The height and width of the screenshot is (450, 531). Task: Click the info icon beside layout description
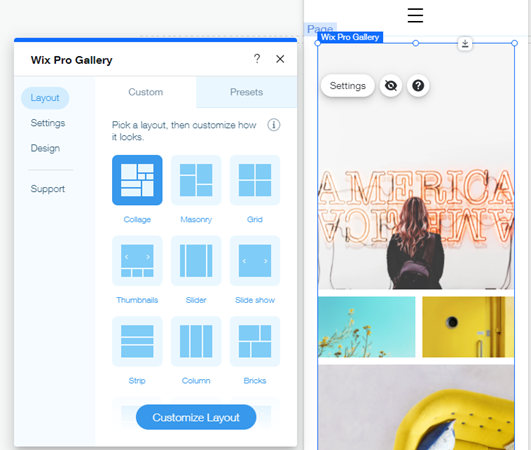click(274, 125)
